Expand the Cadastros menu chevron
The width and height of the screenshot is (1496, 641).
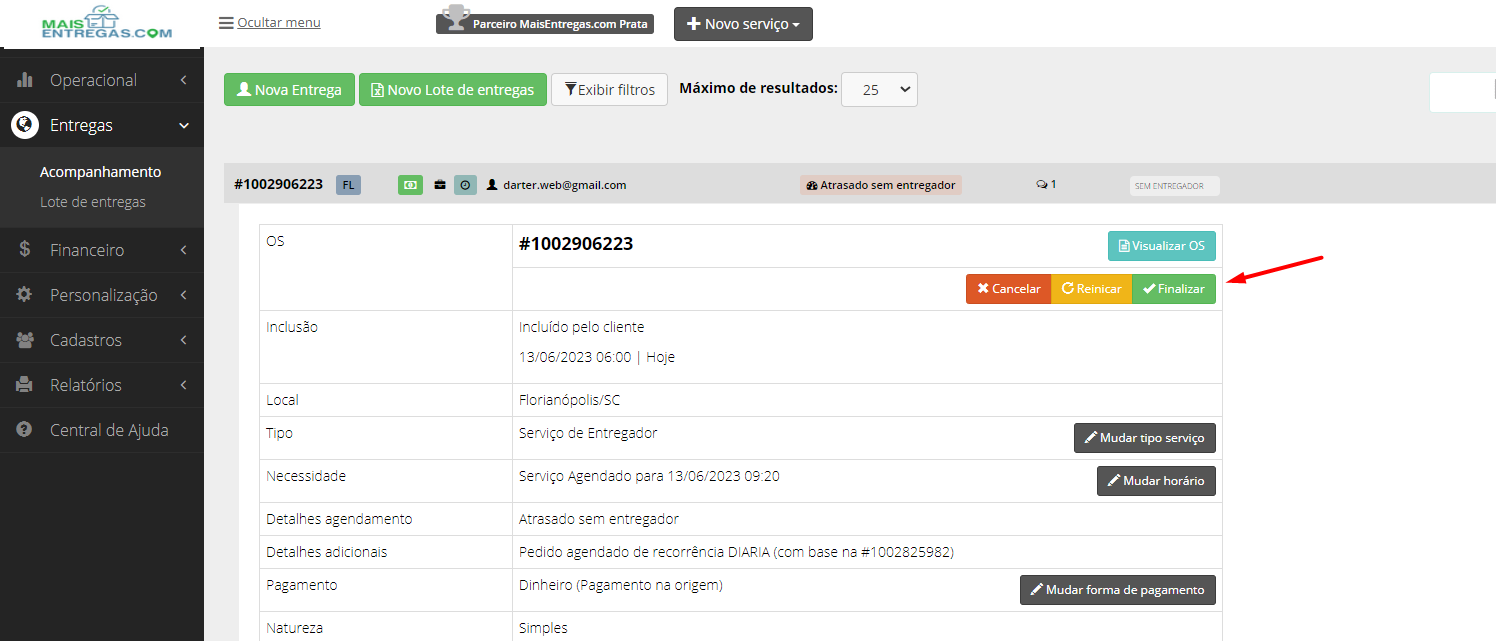pos(184,340)
